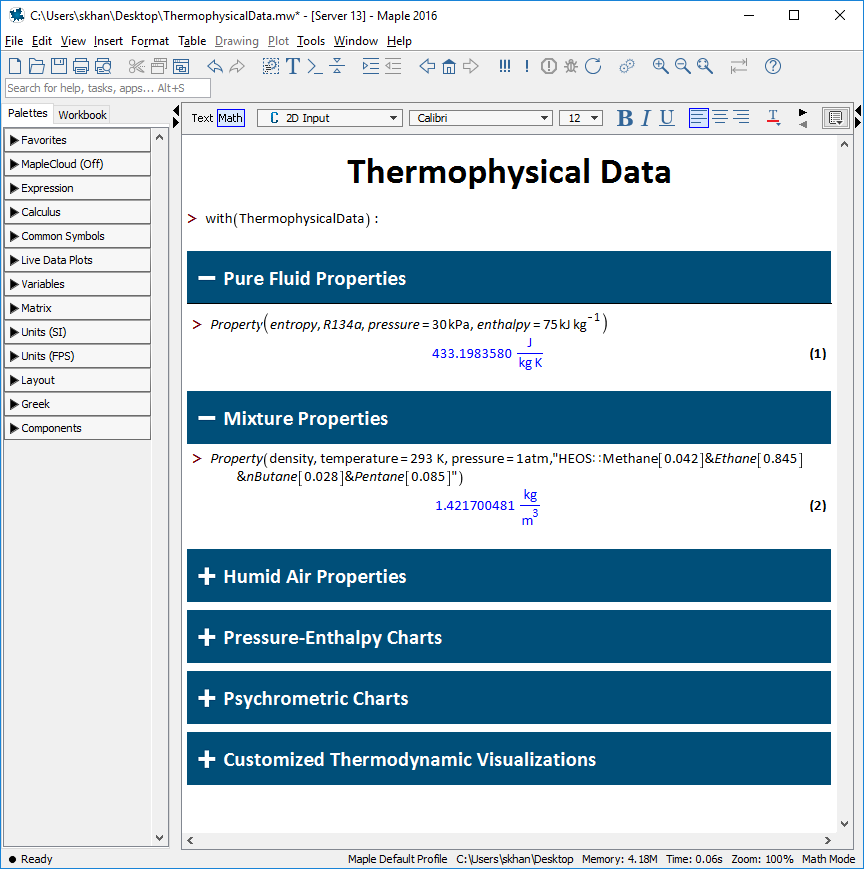Save the worksheet with the disk icon
This screenshot has height=869, width=865.
[x=59, y=66]
